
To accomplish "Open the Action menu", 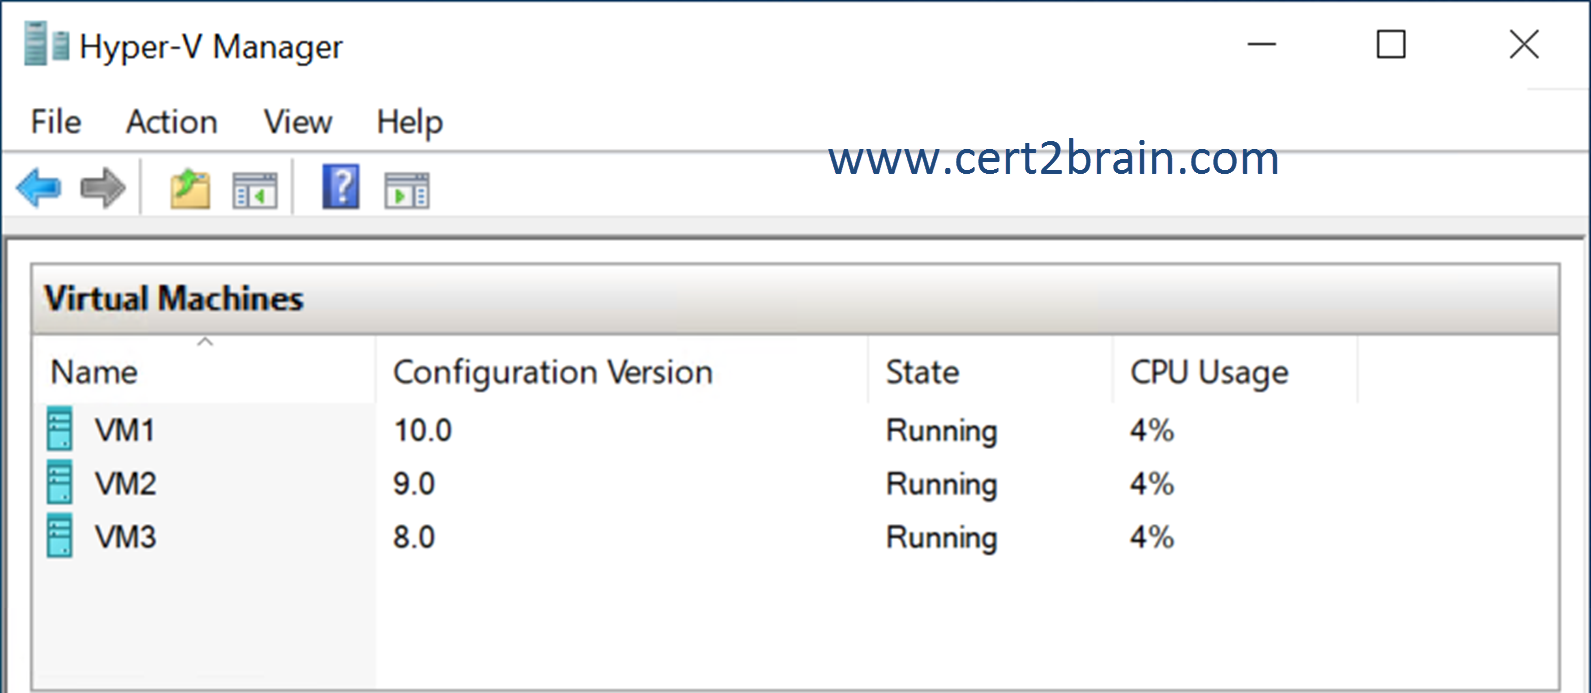I will point(172,122).
